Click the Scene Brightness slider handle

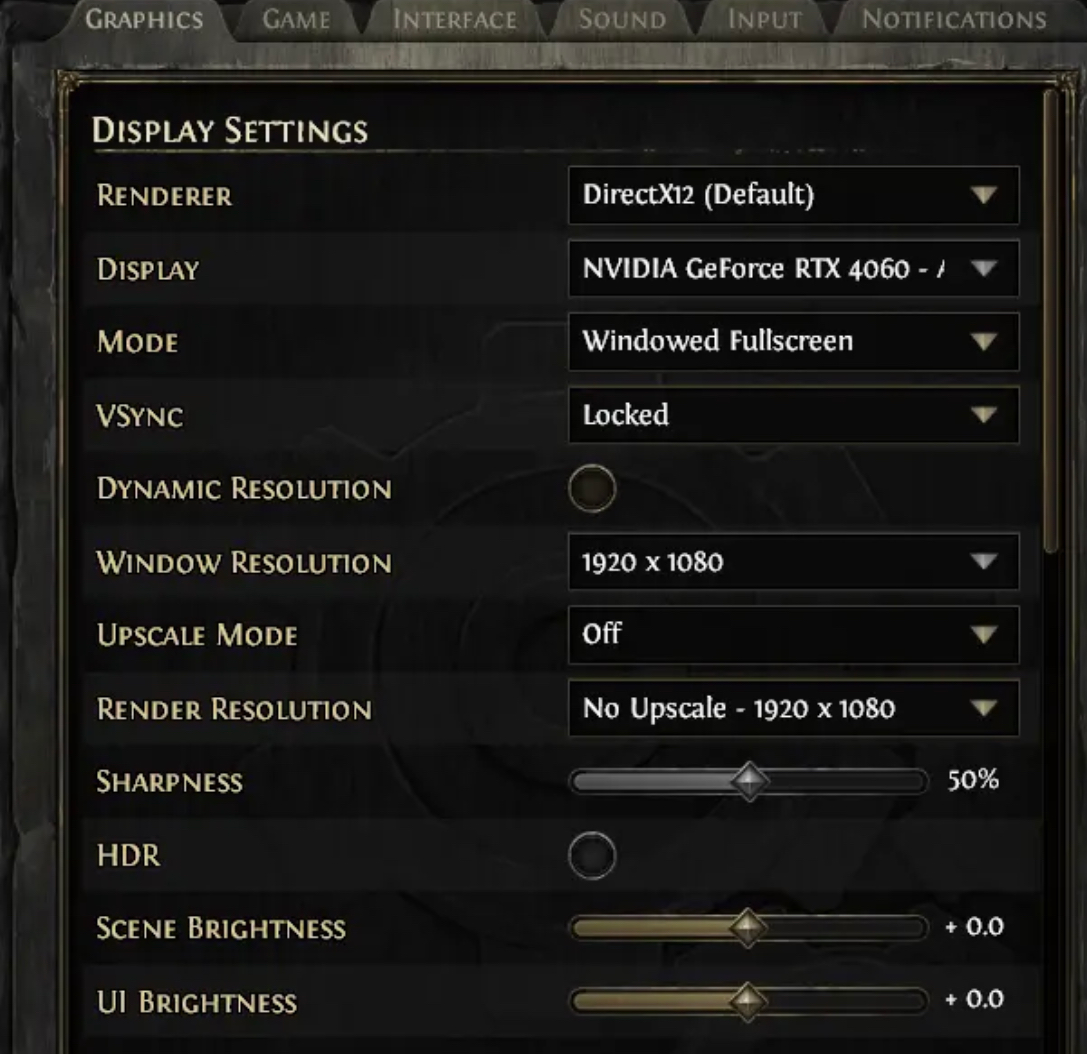point(747,928)
